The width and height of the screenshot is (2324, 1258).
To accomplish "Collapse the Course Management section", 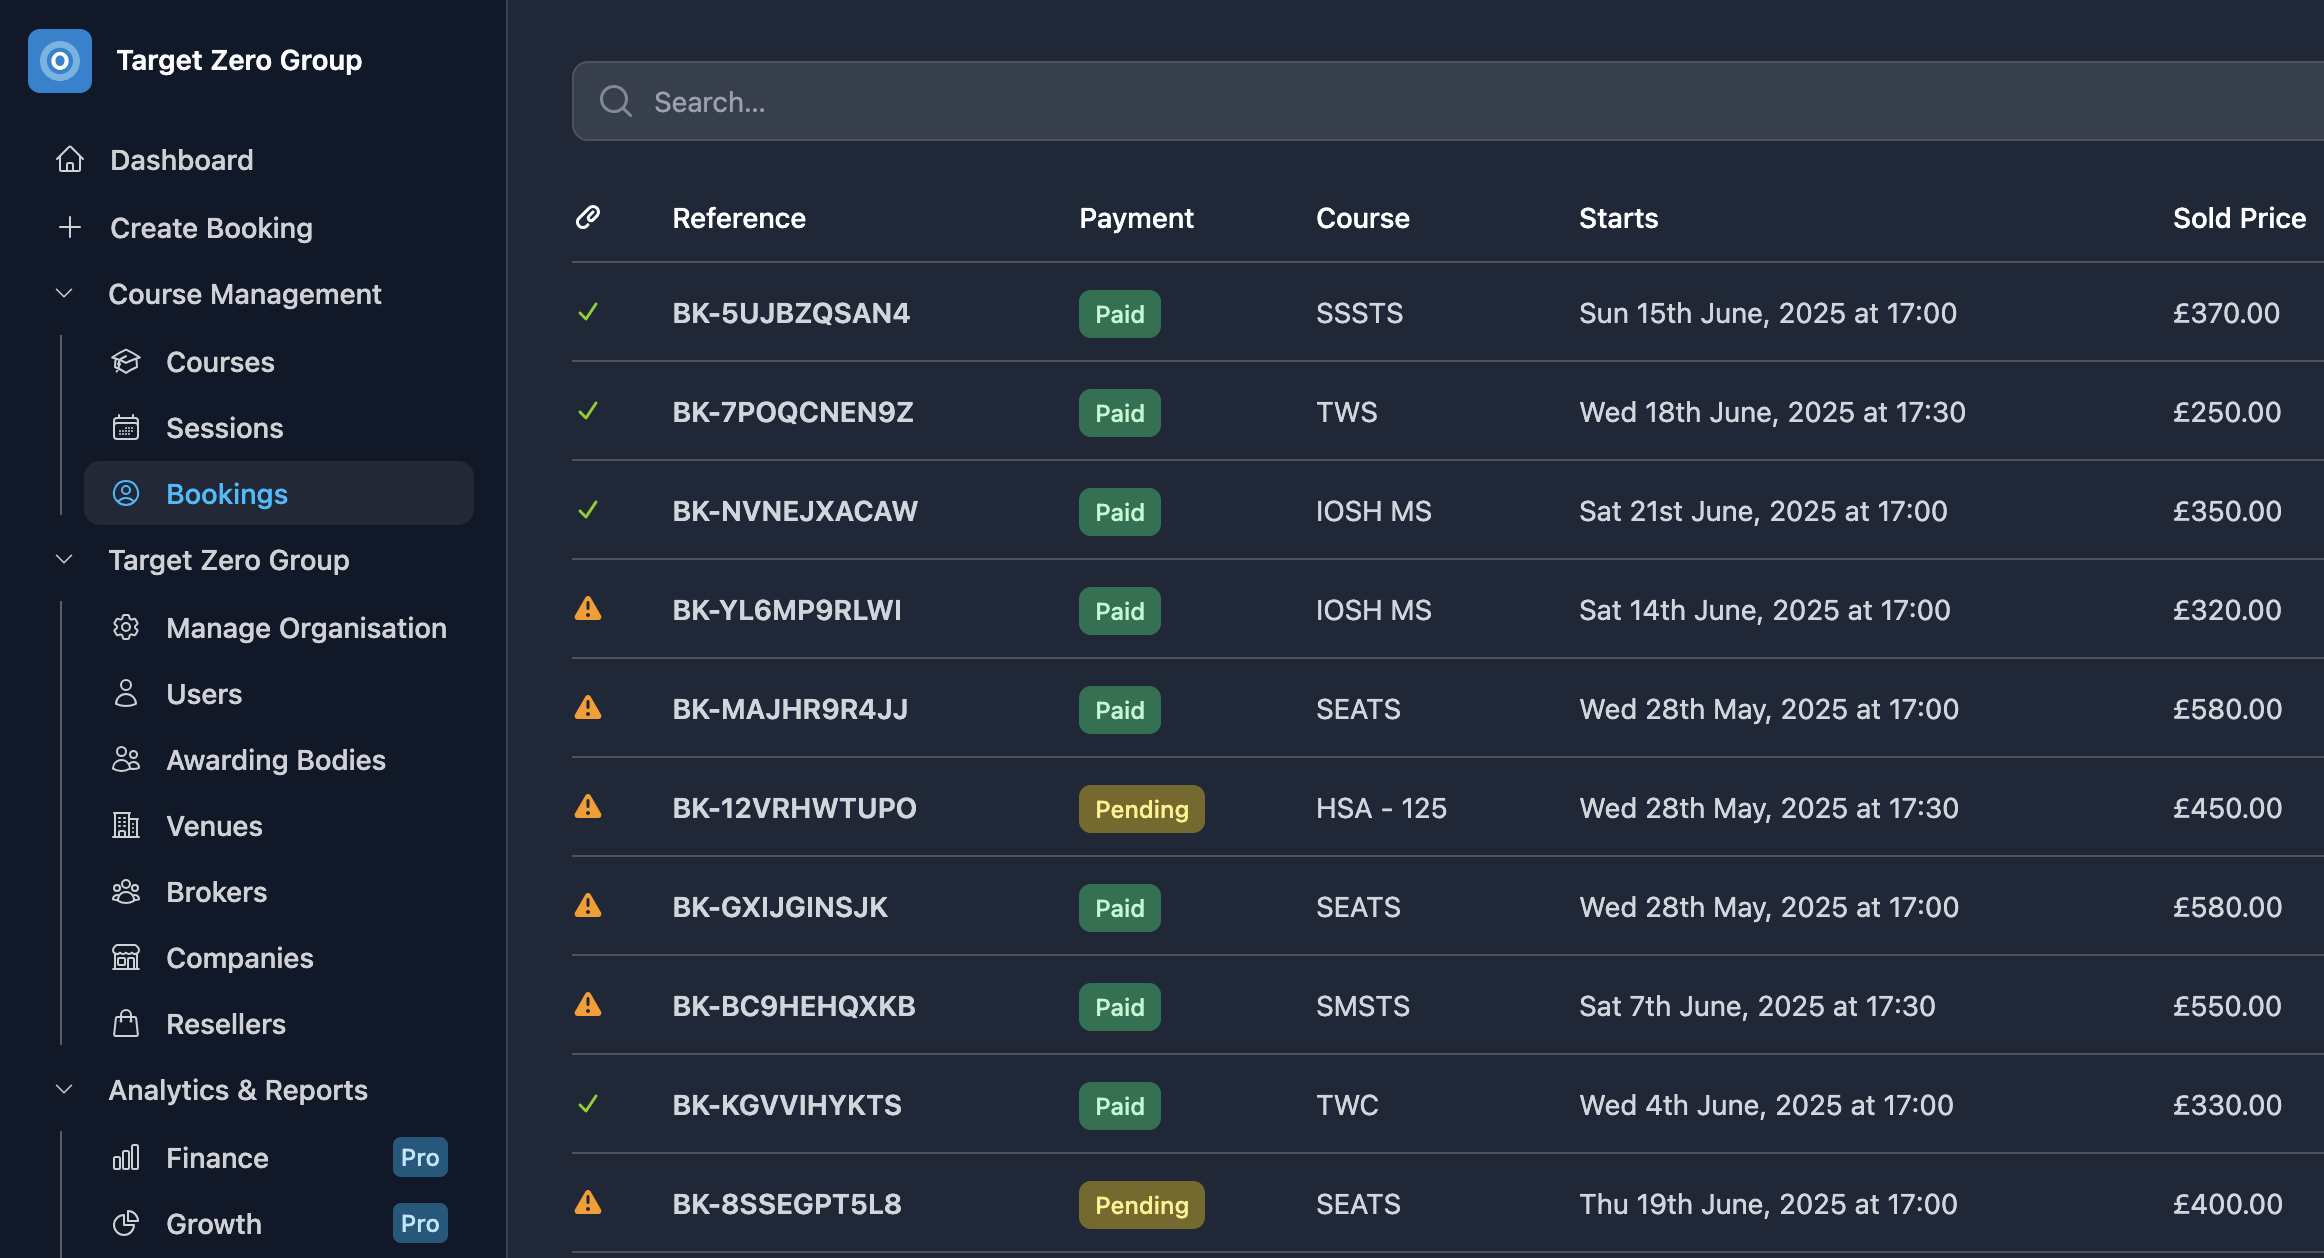I will pyautogui.click(x=64, y=293).
